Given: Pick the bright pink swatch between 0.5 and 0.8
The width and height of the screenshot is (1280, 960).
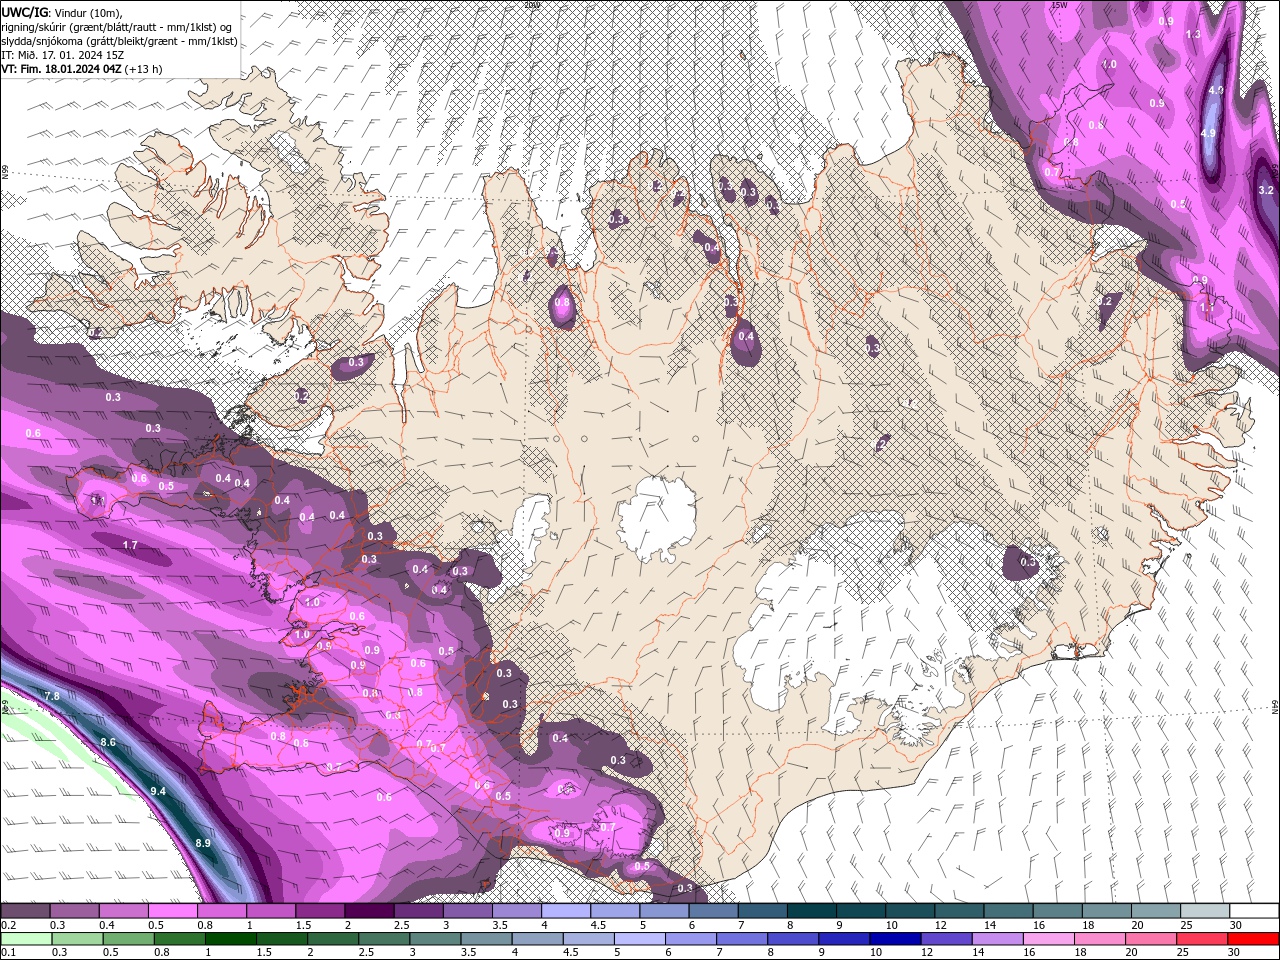Looking at the screenshot, I should 172,911.
